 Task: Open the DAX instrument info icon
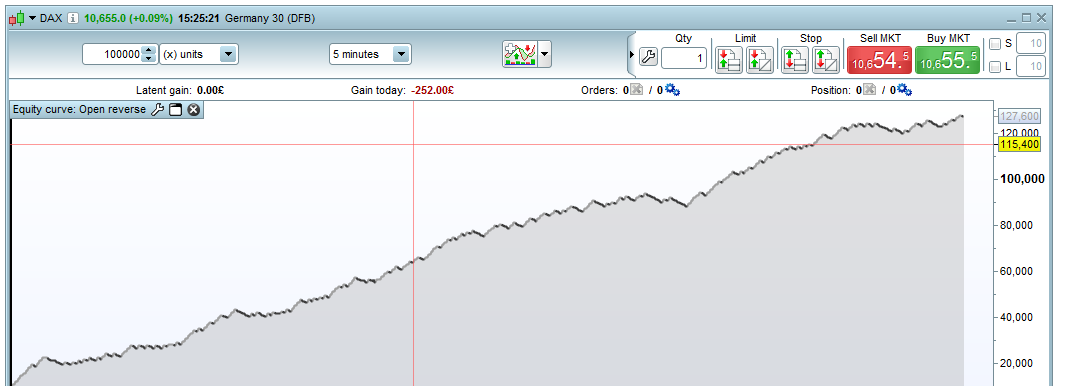[x=73, y=18]
